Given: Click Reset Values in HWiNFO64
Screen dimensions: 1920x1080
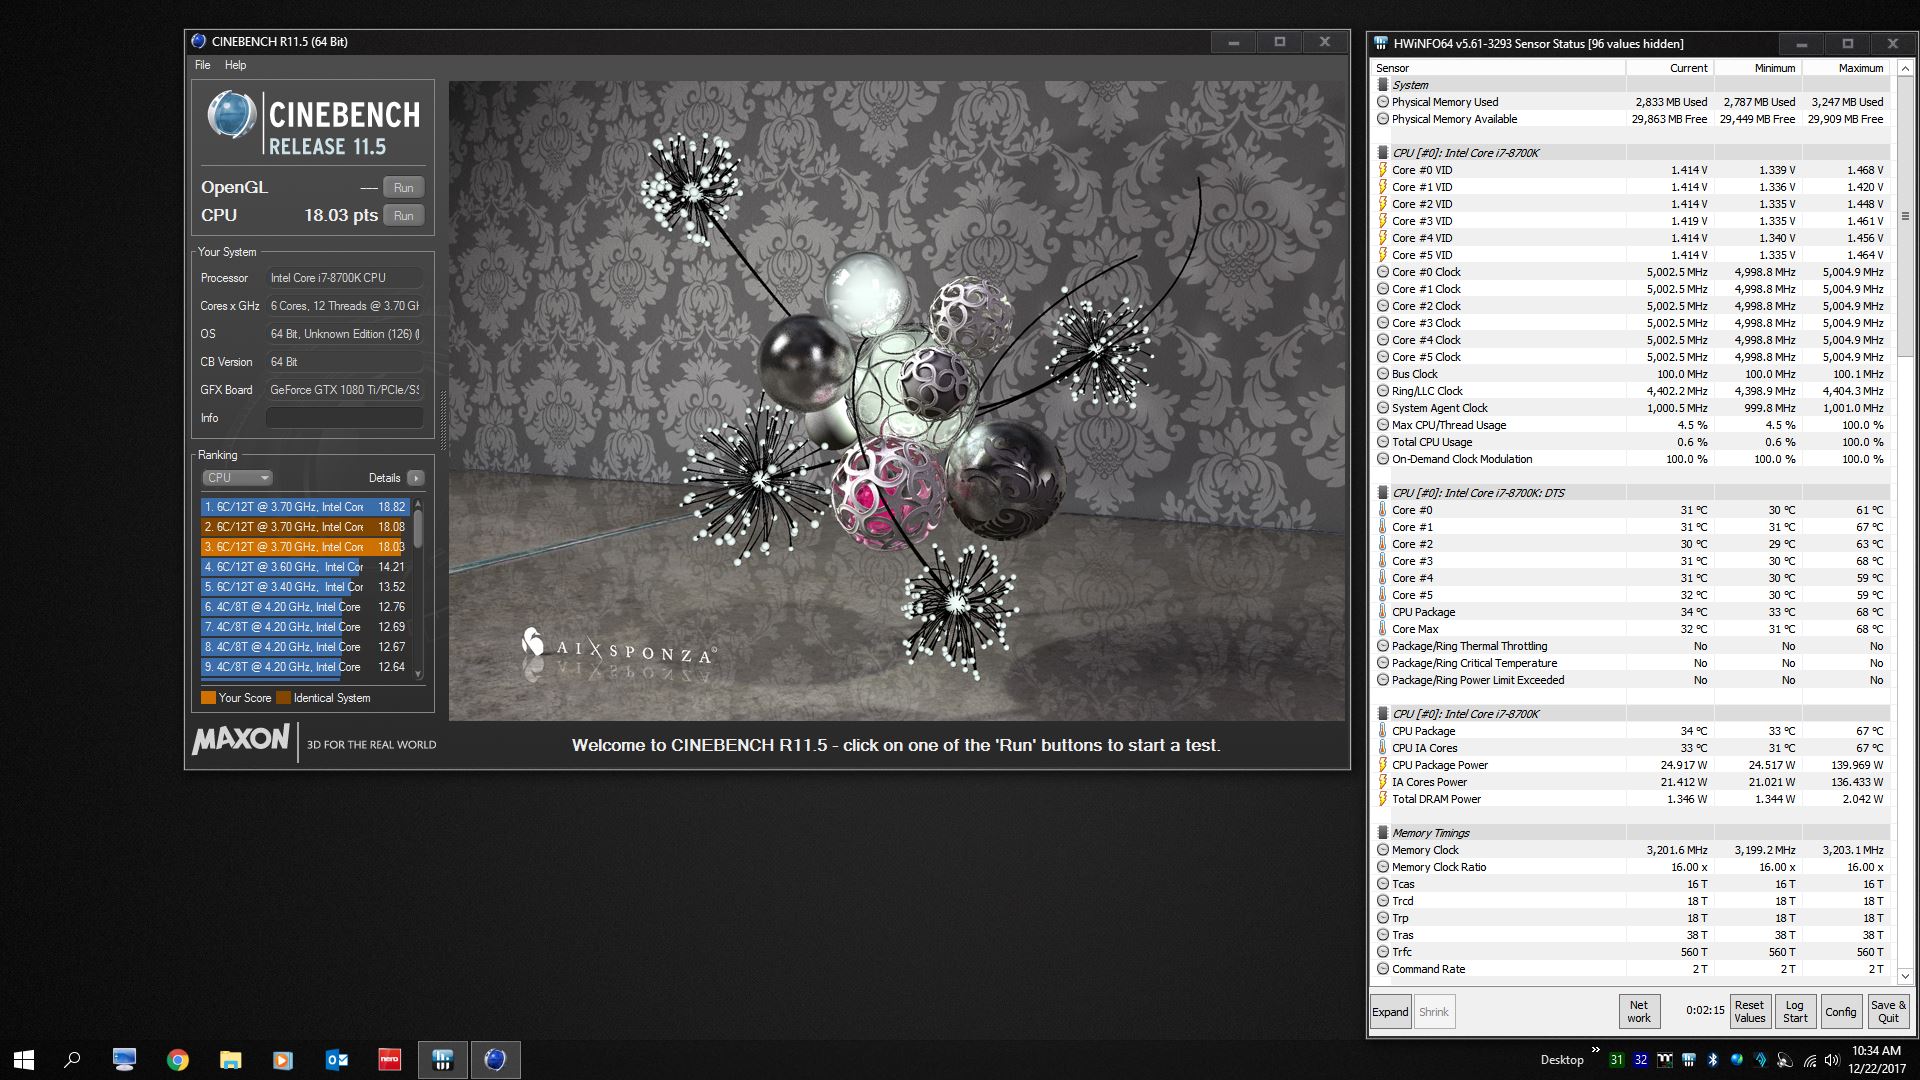Looking at the screenshot, I should tap(1749, 1012).
